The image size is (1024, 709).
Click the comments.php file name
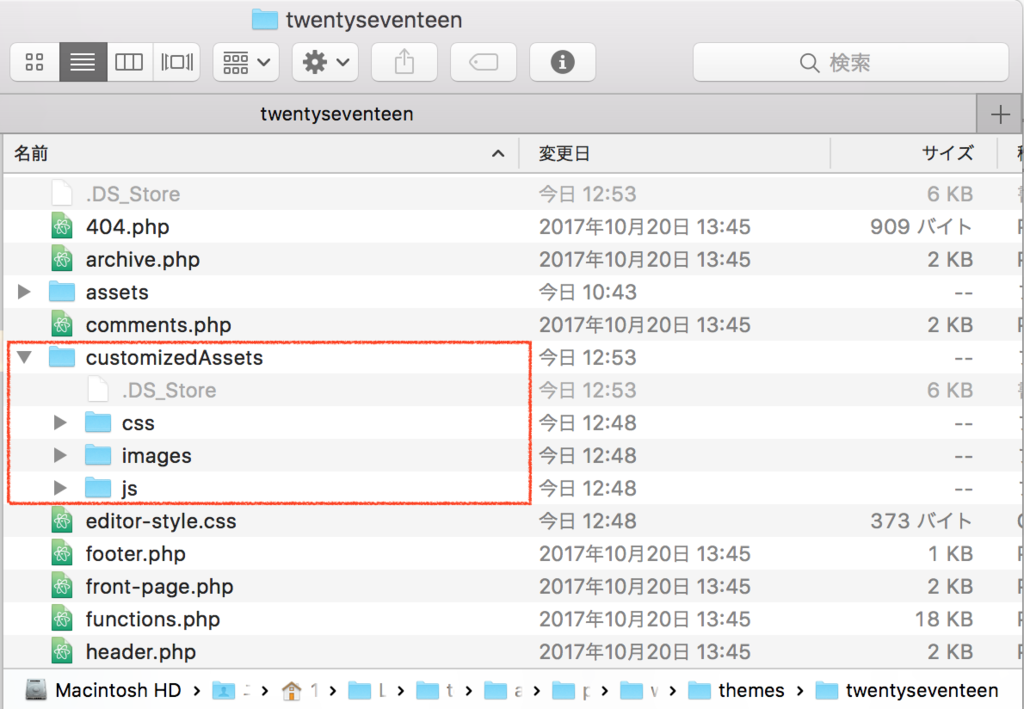[158, 325]
